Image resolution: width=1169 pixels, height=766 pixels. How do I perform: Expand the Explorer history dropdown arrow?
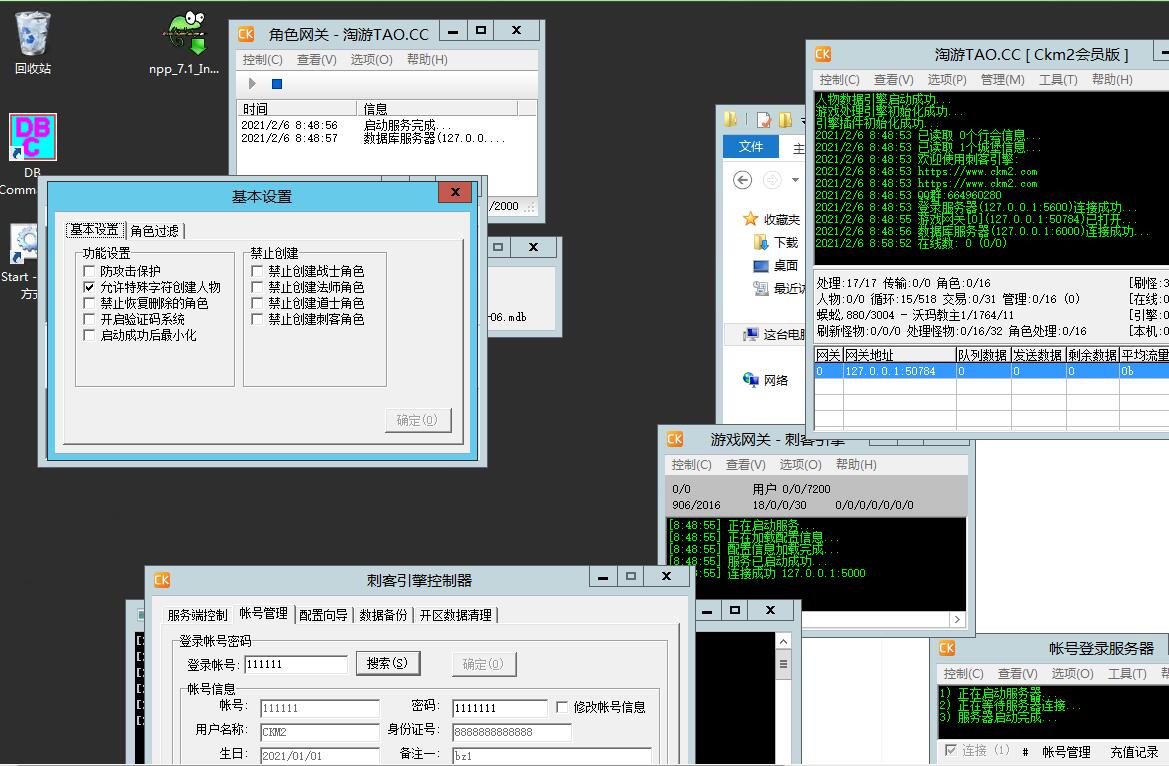pos(795,181)
